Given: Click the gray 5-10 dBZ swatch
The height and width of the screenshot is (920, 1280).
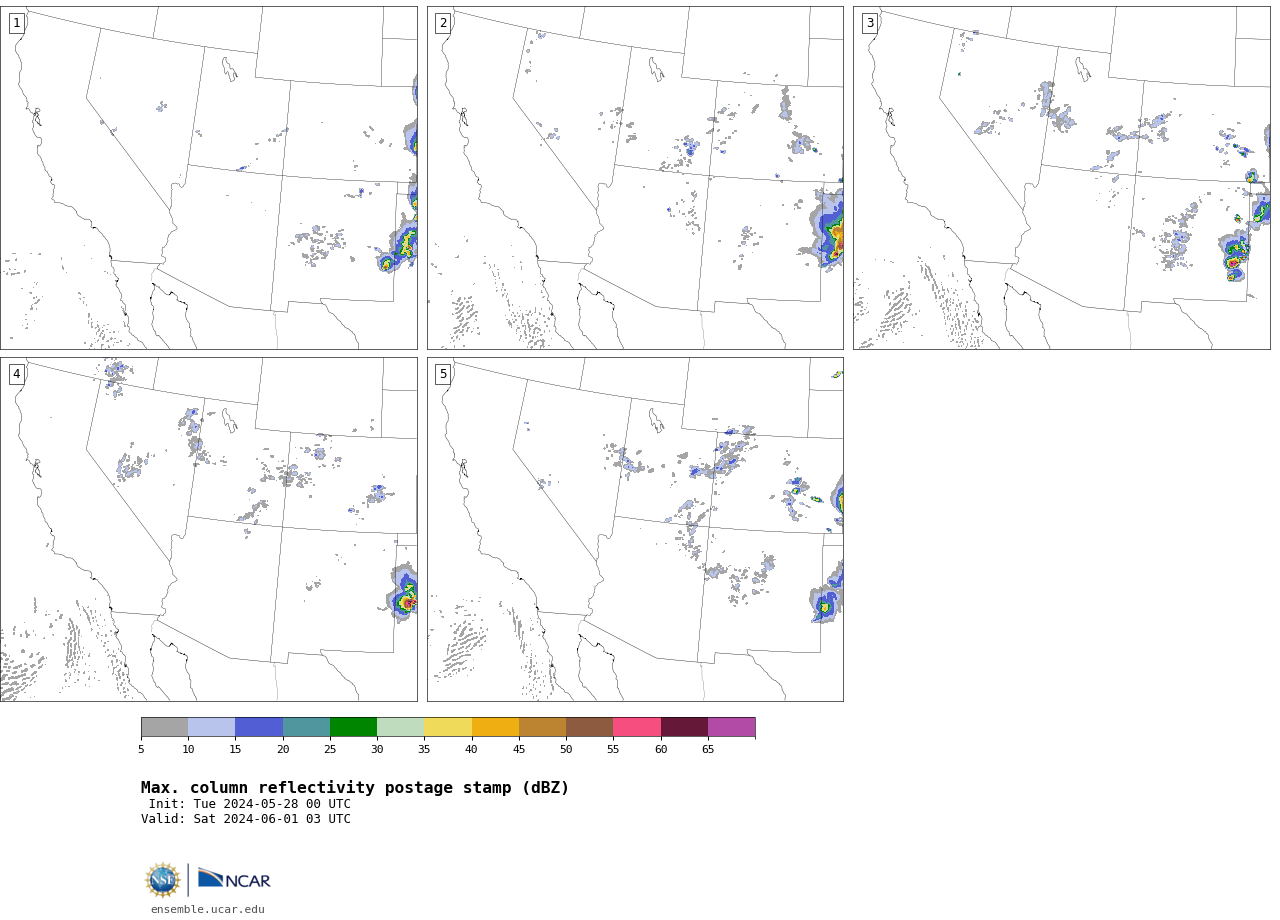Looking at the screenshot, I should 165,727.
